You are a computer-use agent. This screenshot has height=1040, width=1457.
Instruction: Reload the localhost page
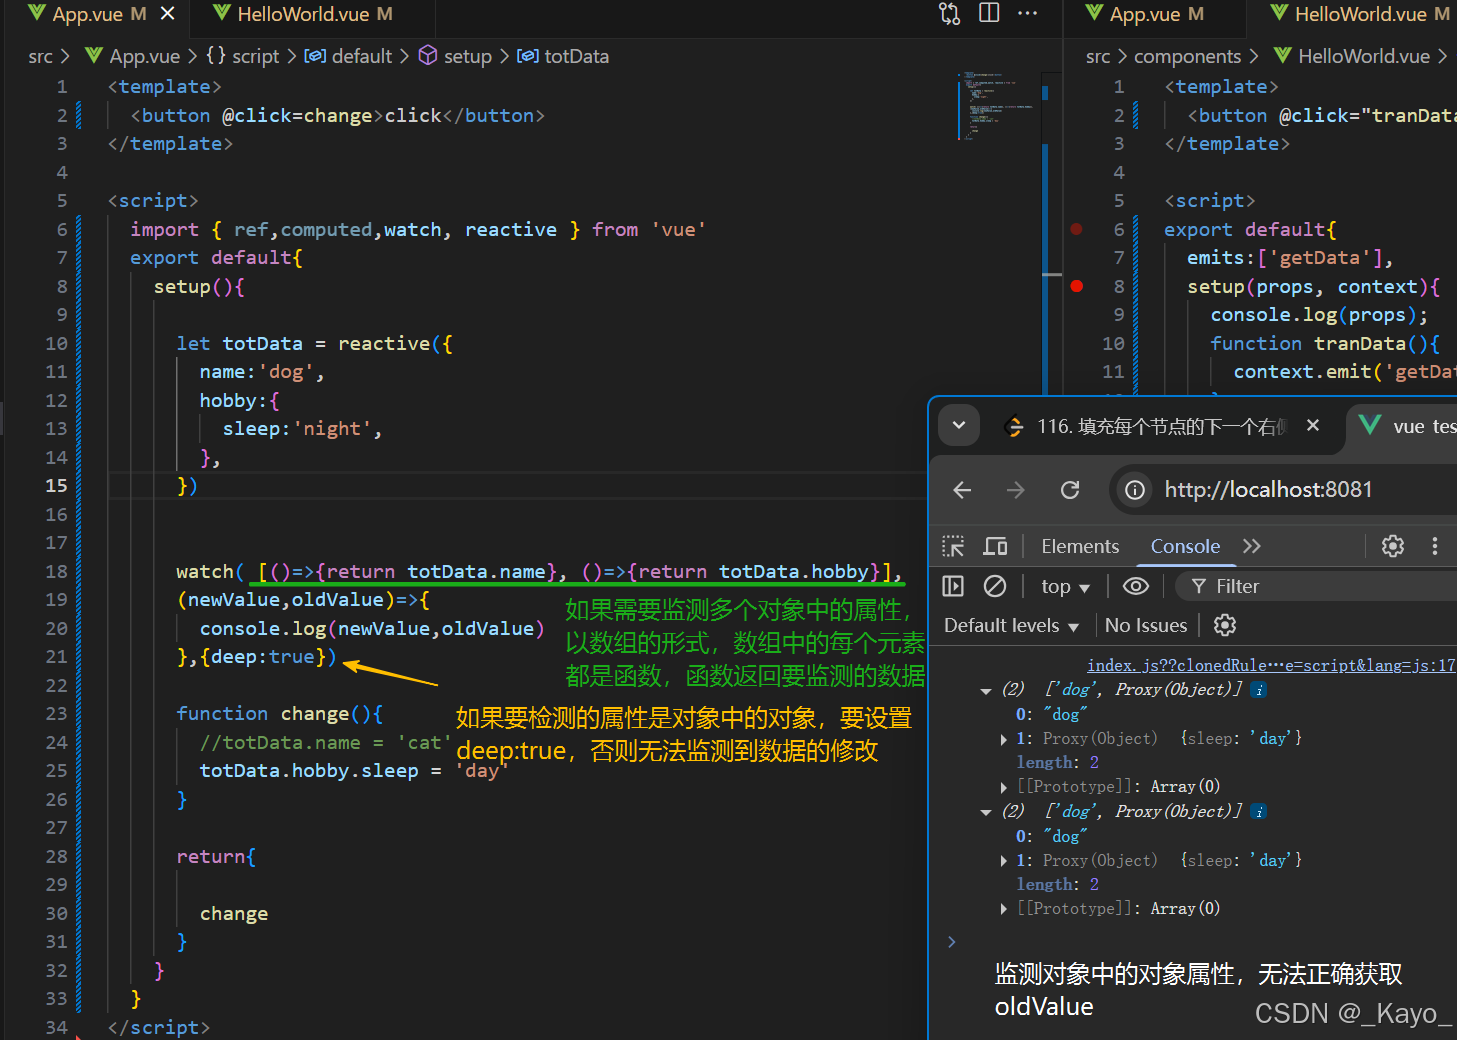tap(1070, 490)
